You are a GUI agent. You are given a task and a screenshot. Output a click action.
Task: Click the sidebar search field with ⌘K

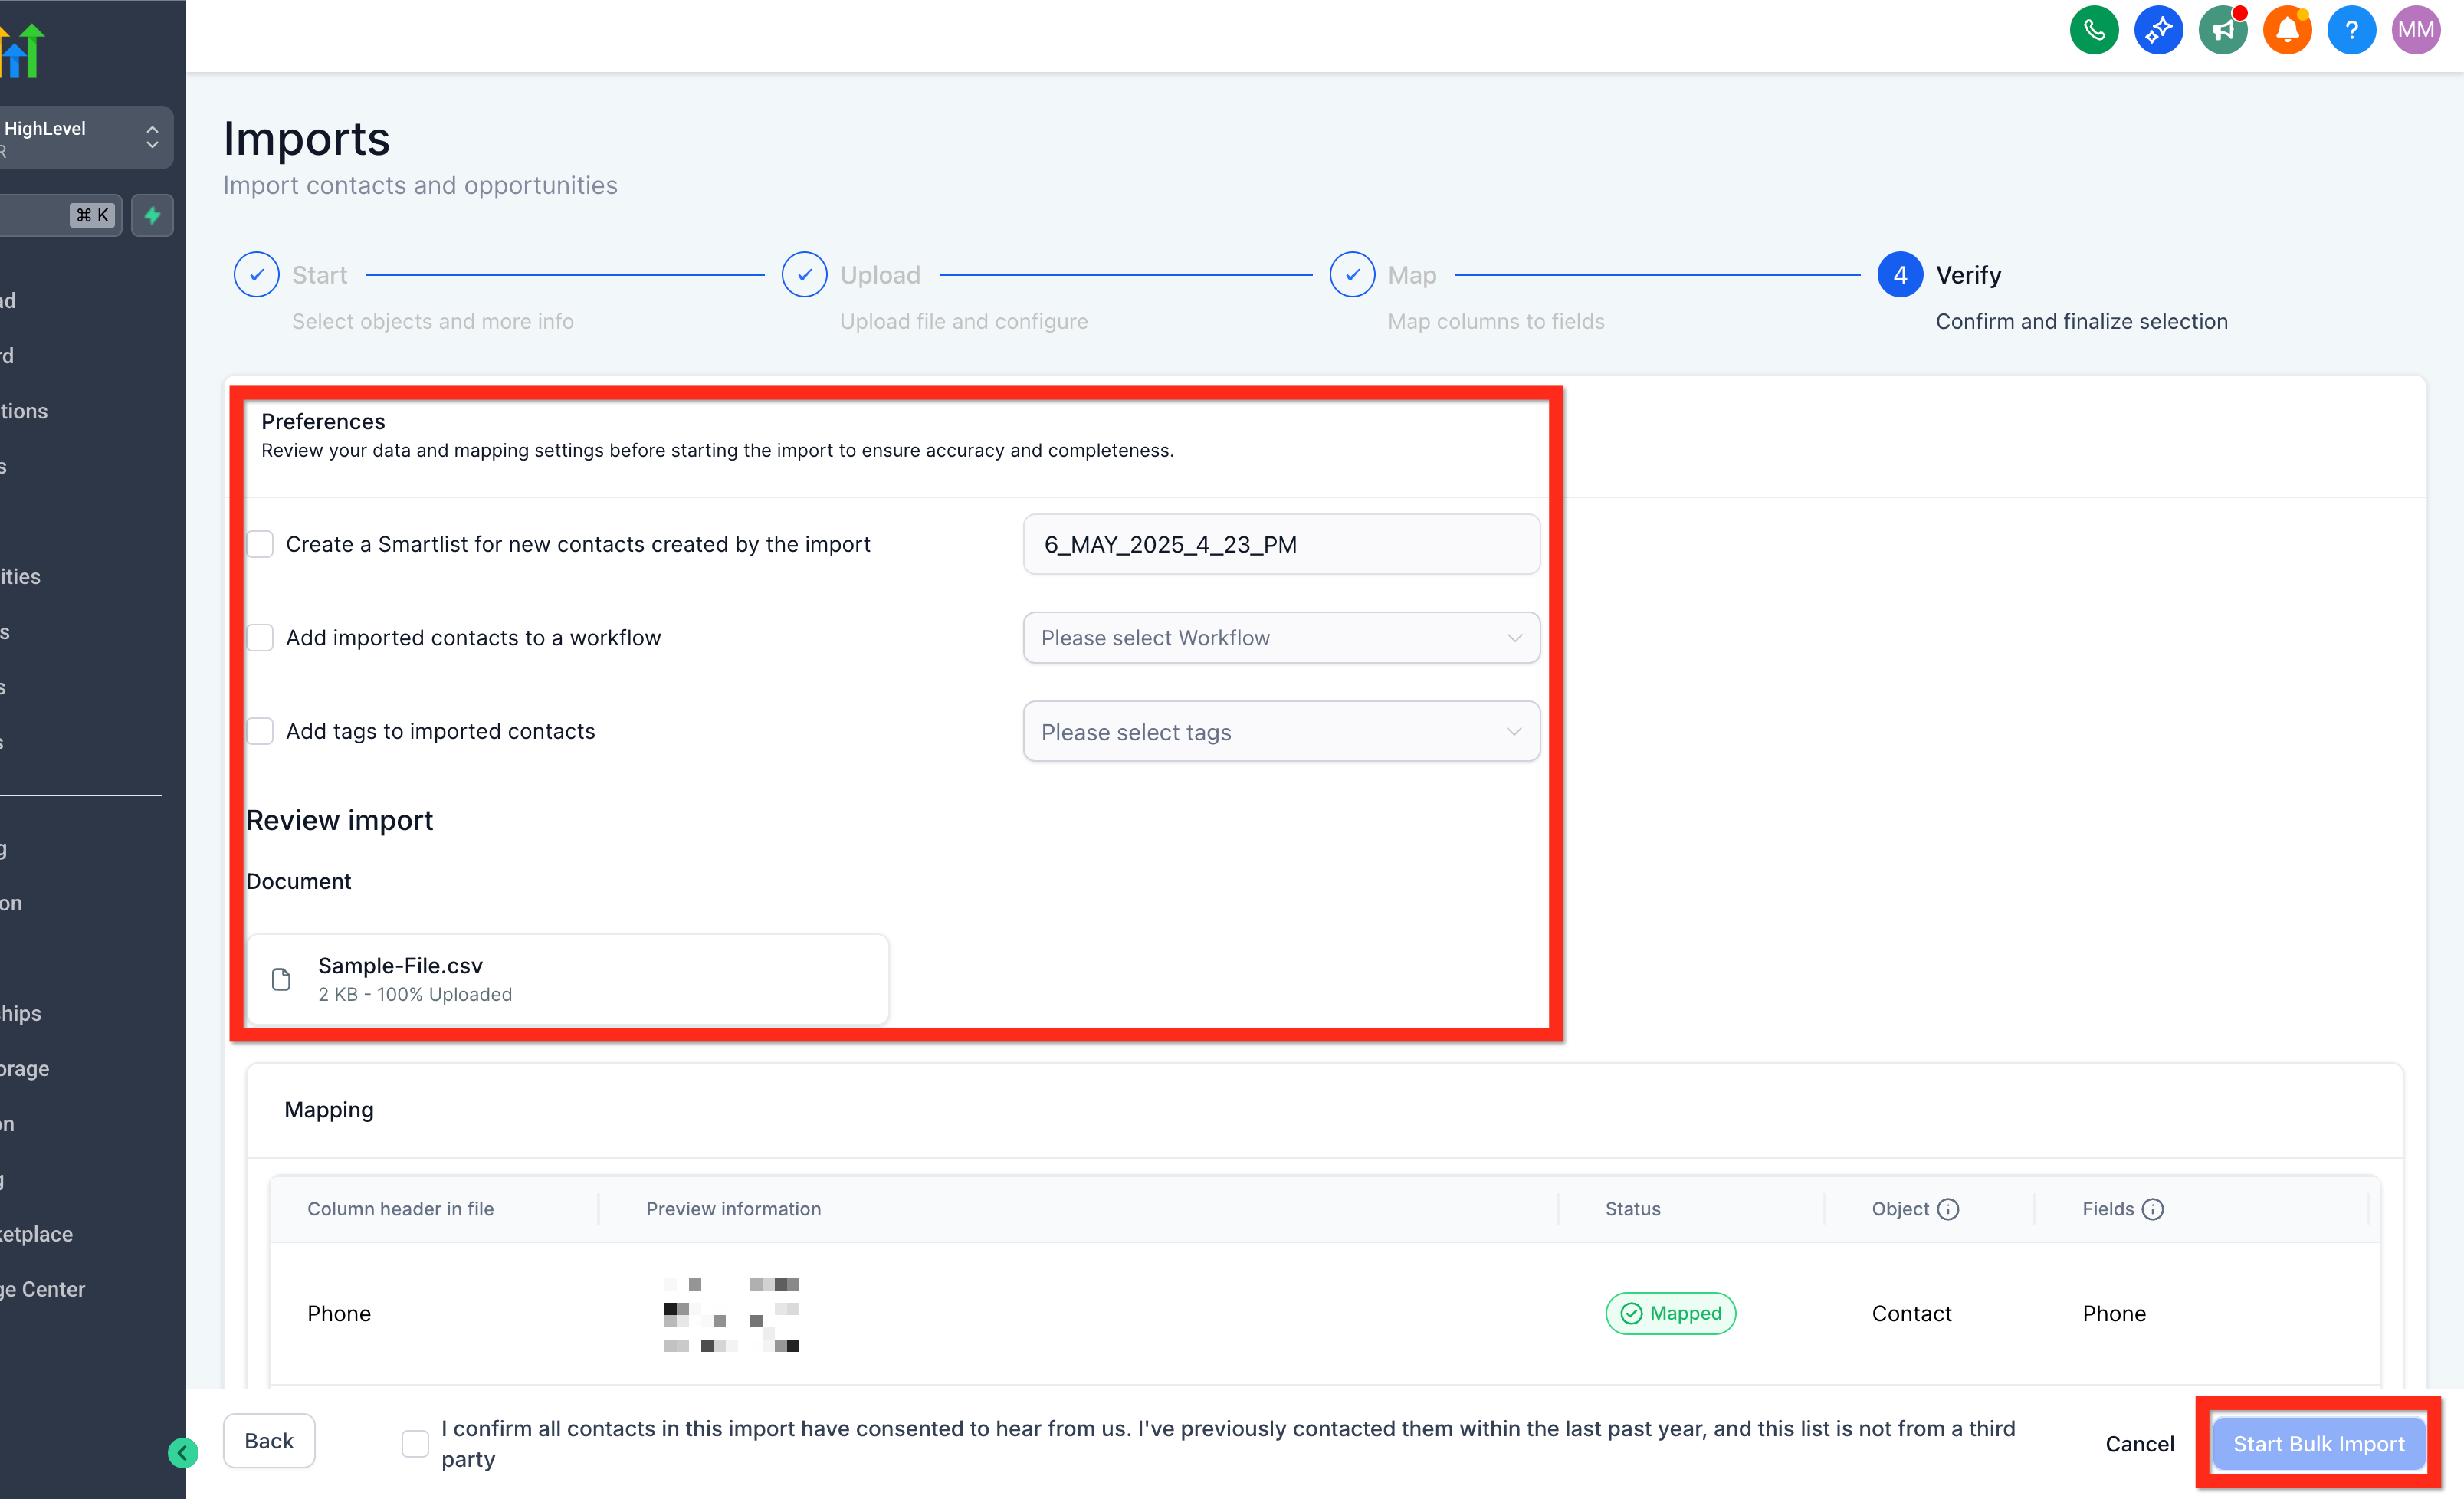(x=60, y=215)
